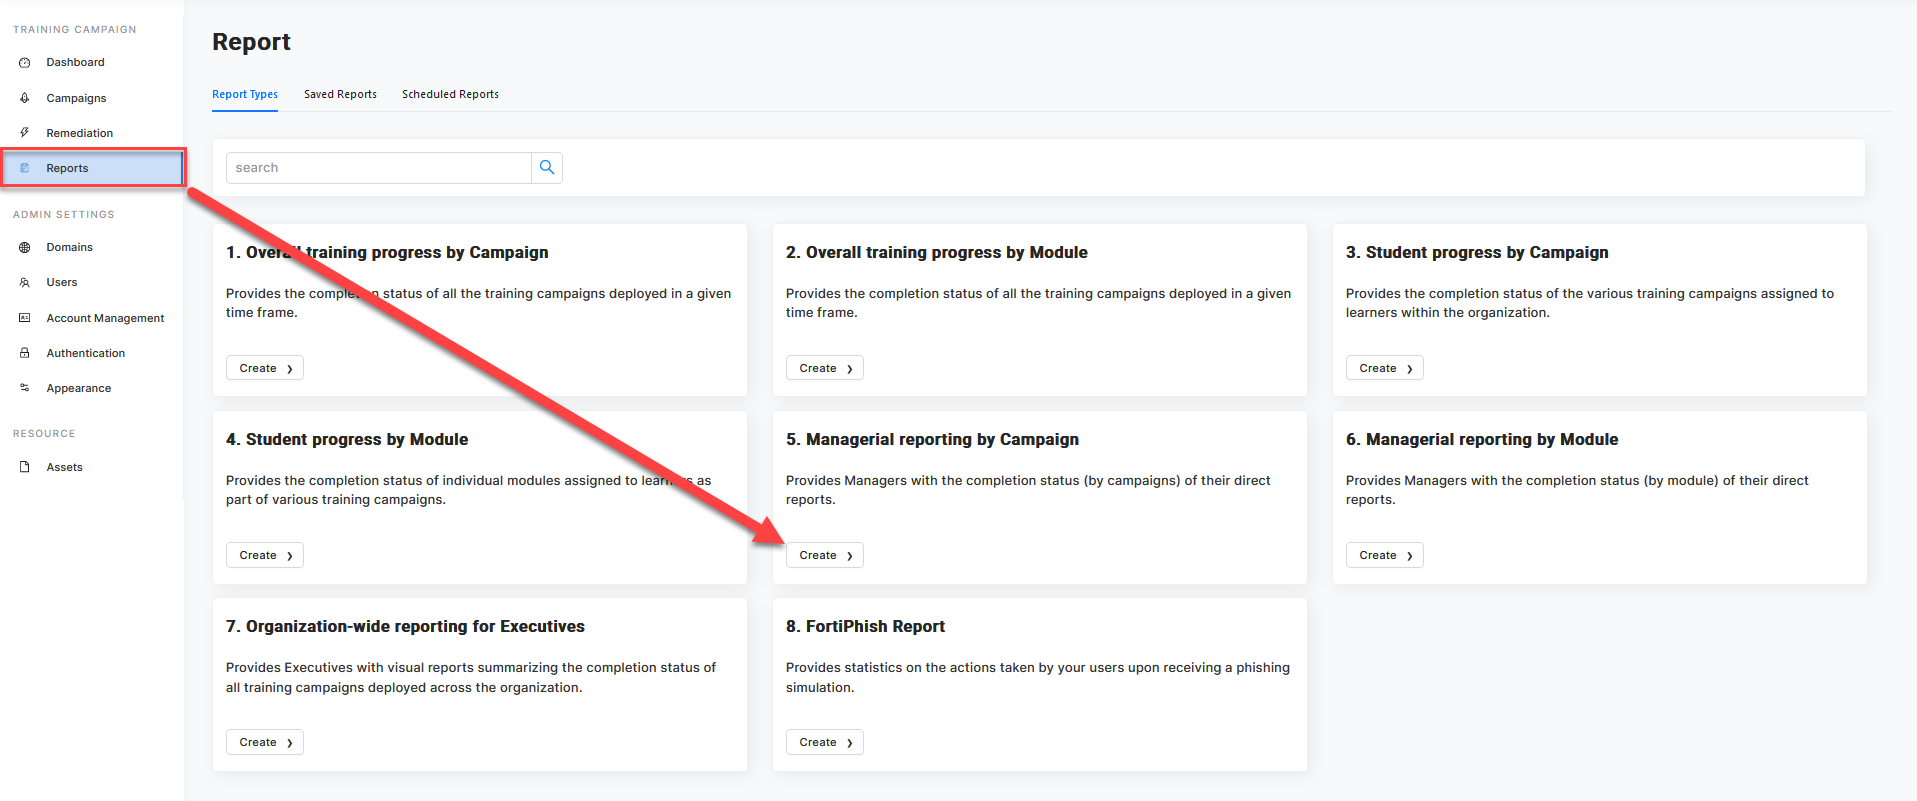Create Student progress by Module report
This screenshot has height=801, width=1917.
click(x=265, y=555)
